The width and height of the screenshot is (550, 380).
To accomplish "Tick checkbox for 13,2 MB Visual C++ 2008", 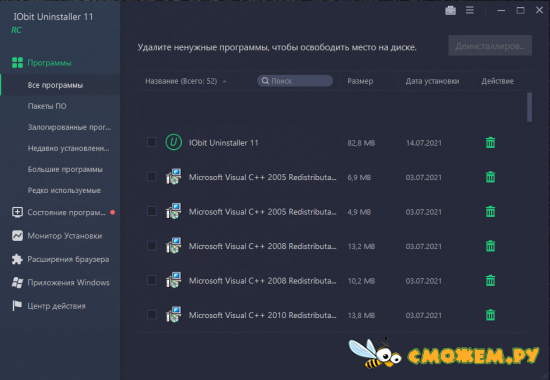I will click(x=152, y=245).
